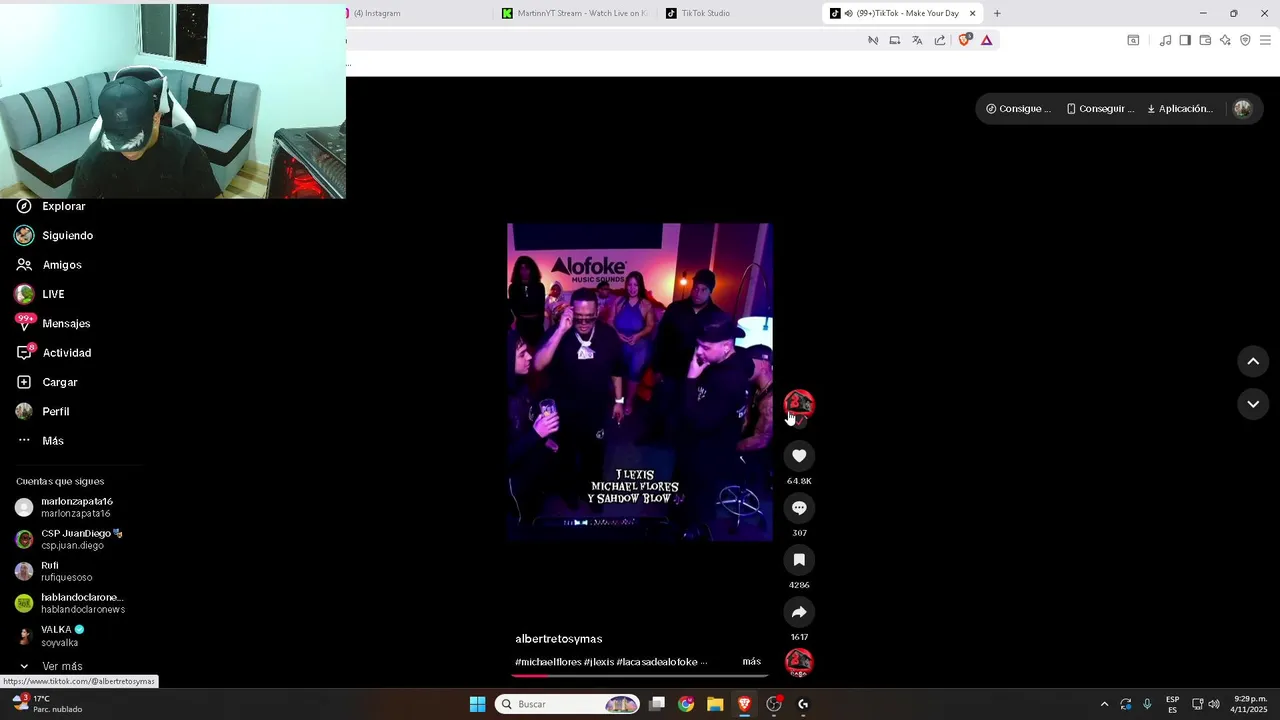Viewport: 1280px width, 720px height.
Task: Open the creator avatar beside the video
Action: [799, 404]
